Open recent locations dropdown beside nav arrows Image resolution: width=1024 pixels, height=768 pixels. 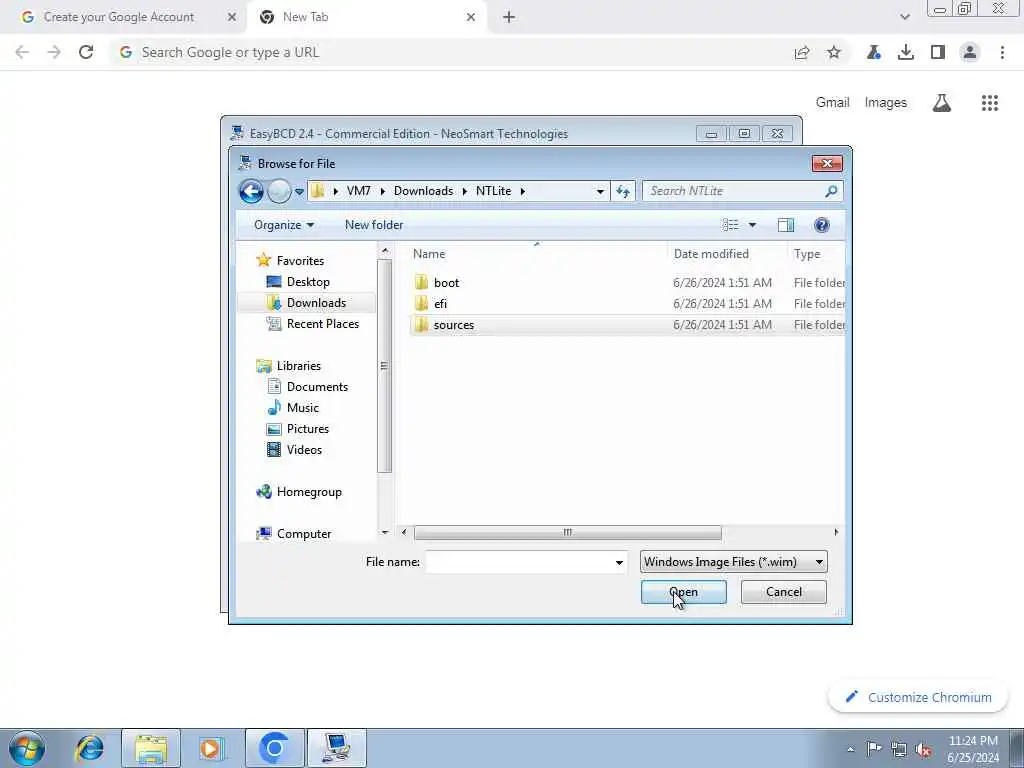[299, 191]
